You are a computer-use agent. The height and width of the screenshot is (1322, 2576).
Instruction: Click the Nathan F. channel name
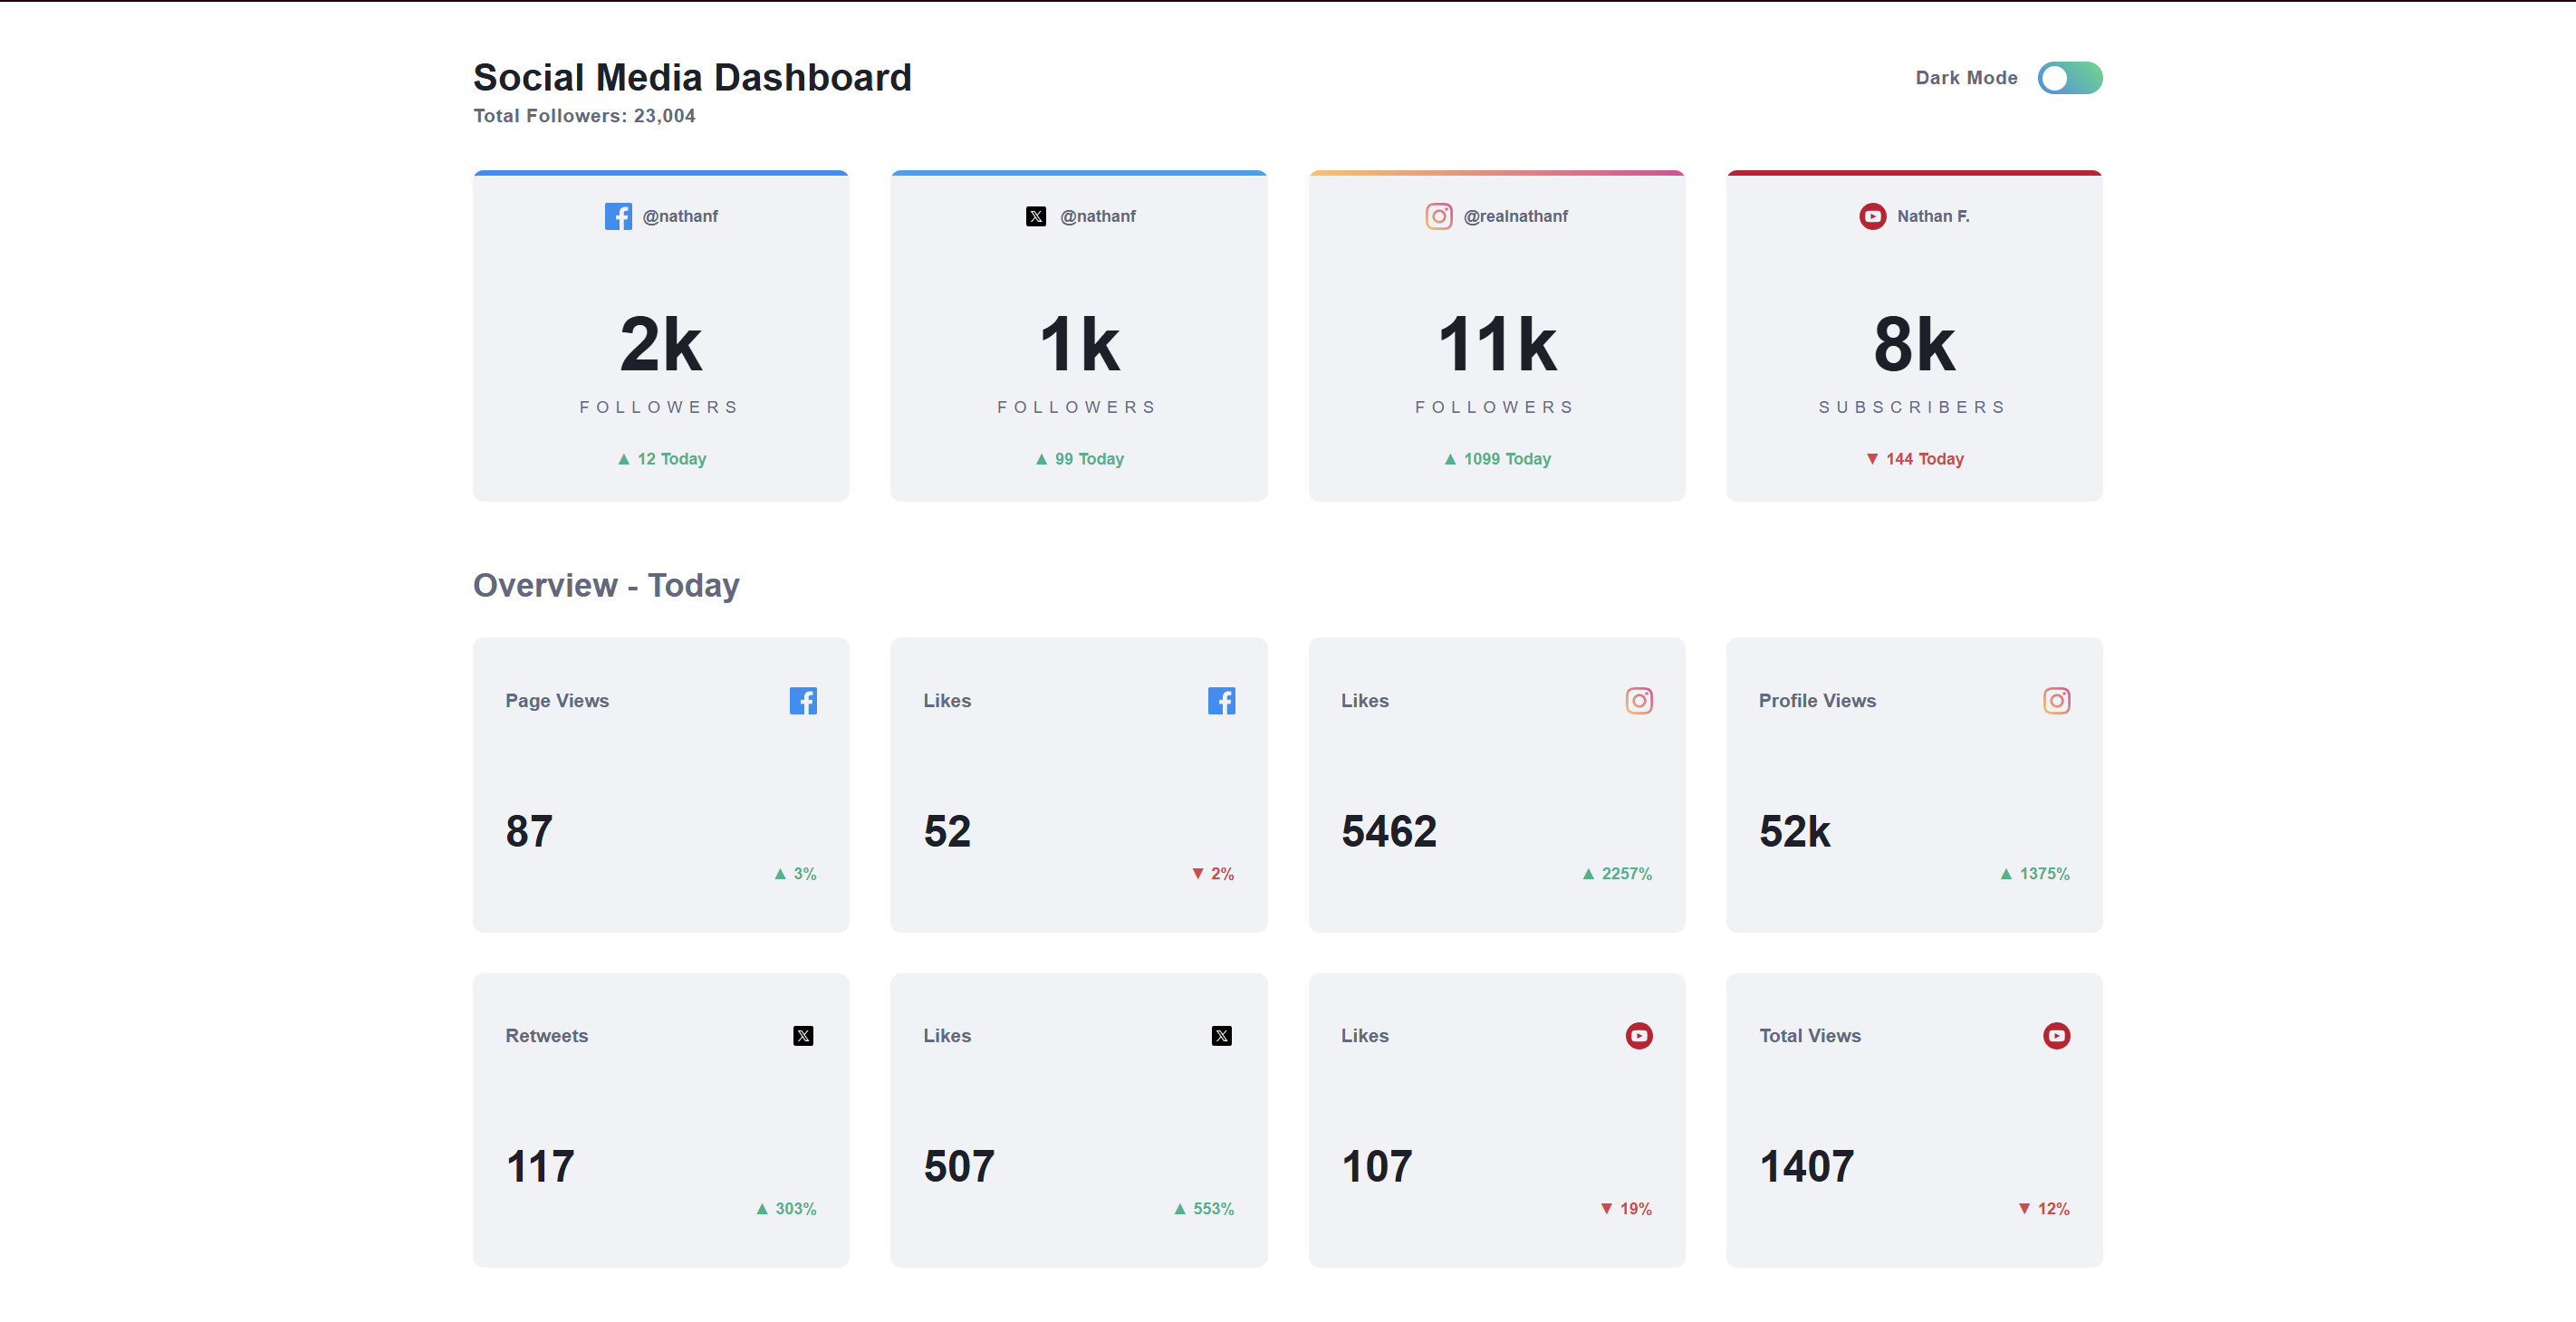tap(1932, 216)
